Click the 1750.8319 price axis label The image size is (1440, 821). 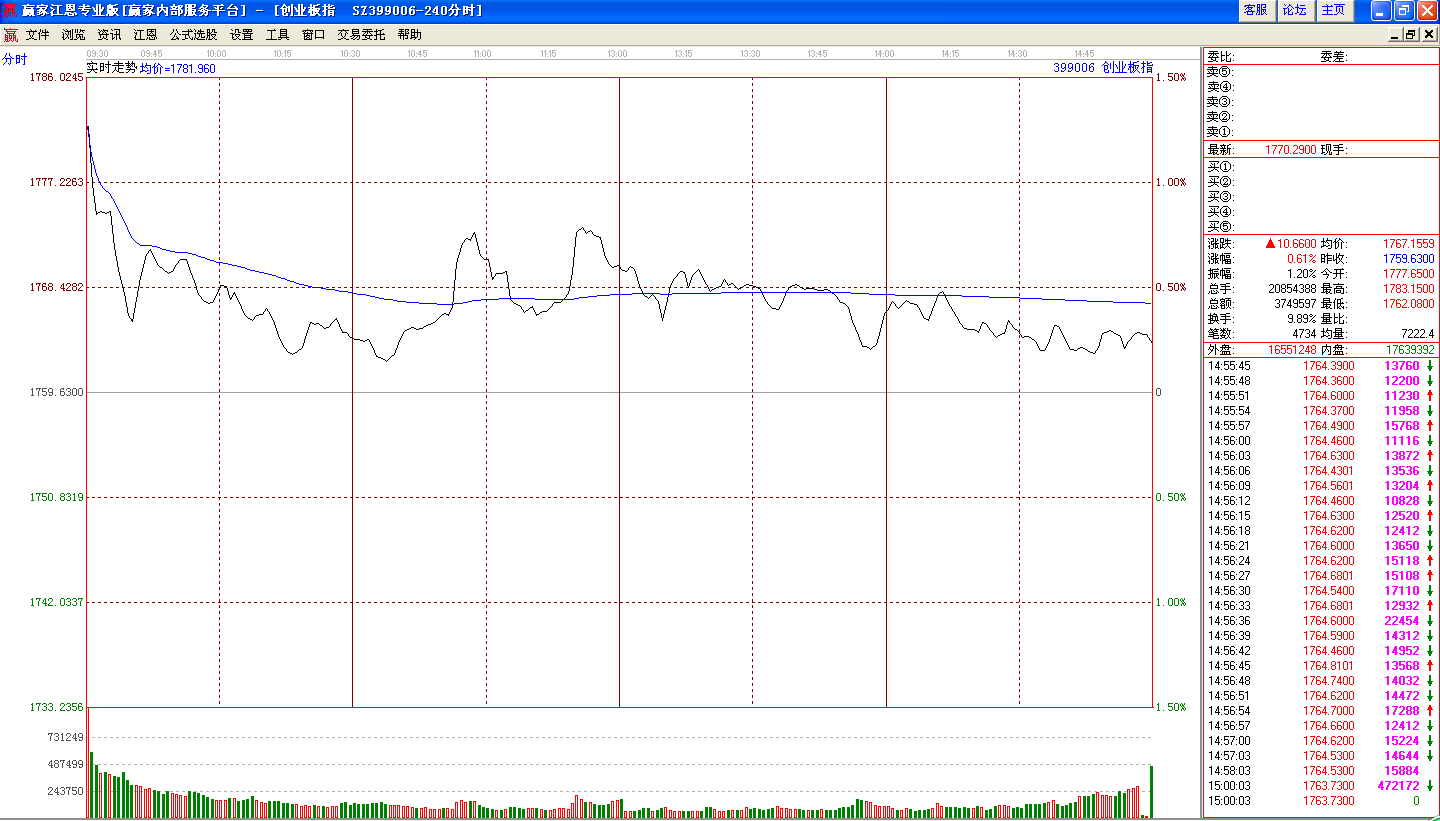click(57, 497)
